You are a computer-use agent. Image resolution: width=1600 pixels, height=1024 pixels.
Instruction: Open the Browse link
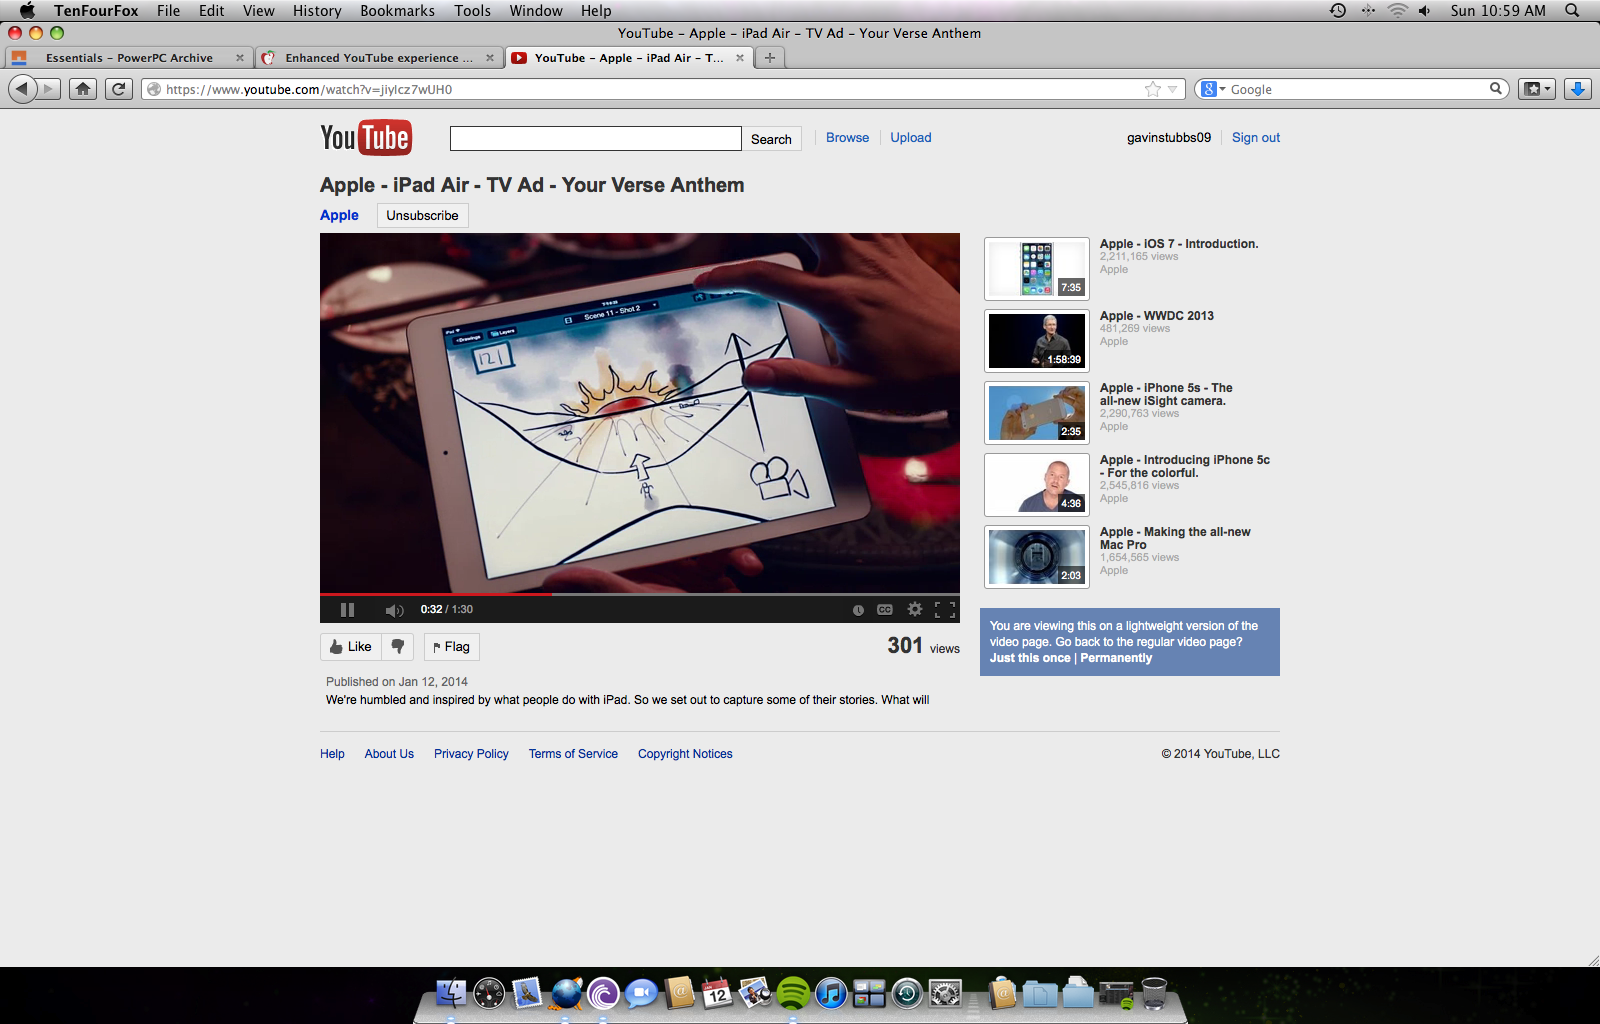tap(847, 138)
